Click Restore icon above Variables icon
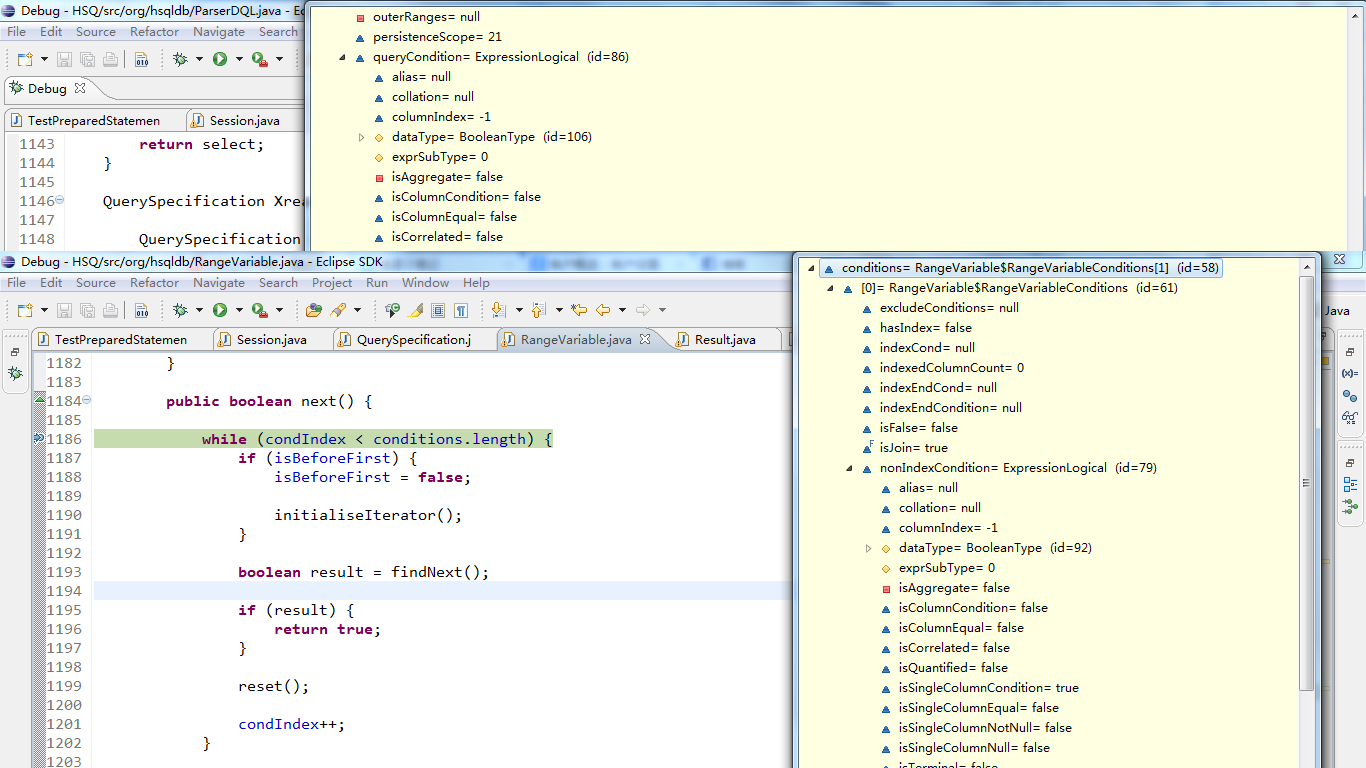The image size is (1366, 768). tap(1349, 352)
